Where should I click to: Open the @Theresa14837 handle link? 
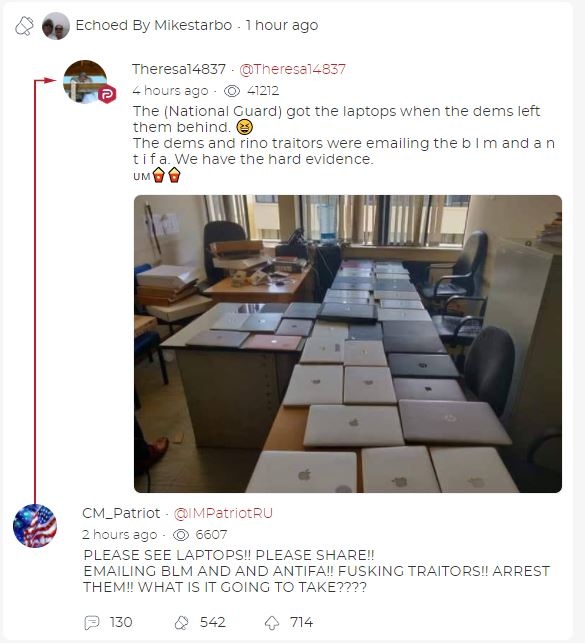[292, 69]
